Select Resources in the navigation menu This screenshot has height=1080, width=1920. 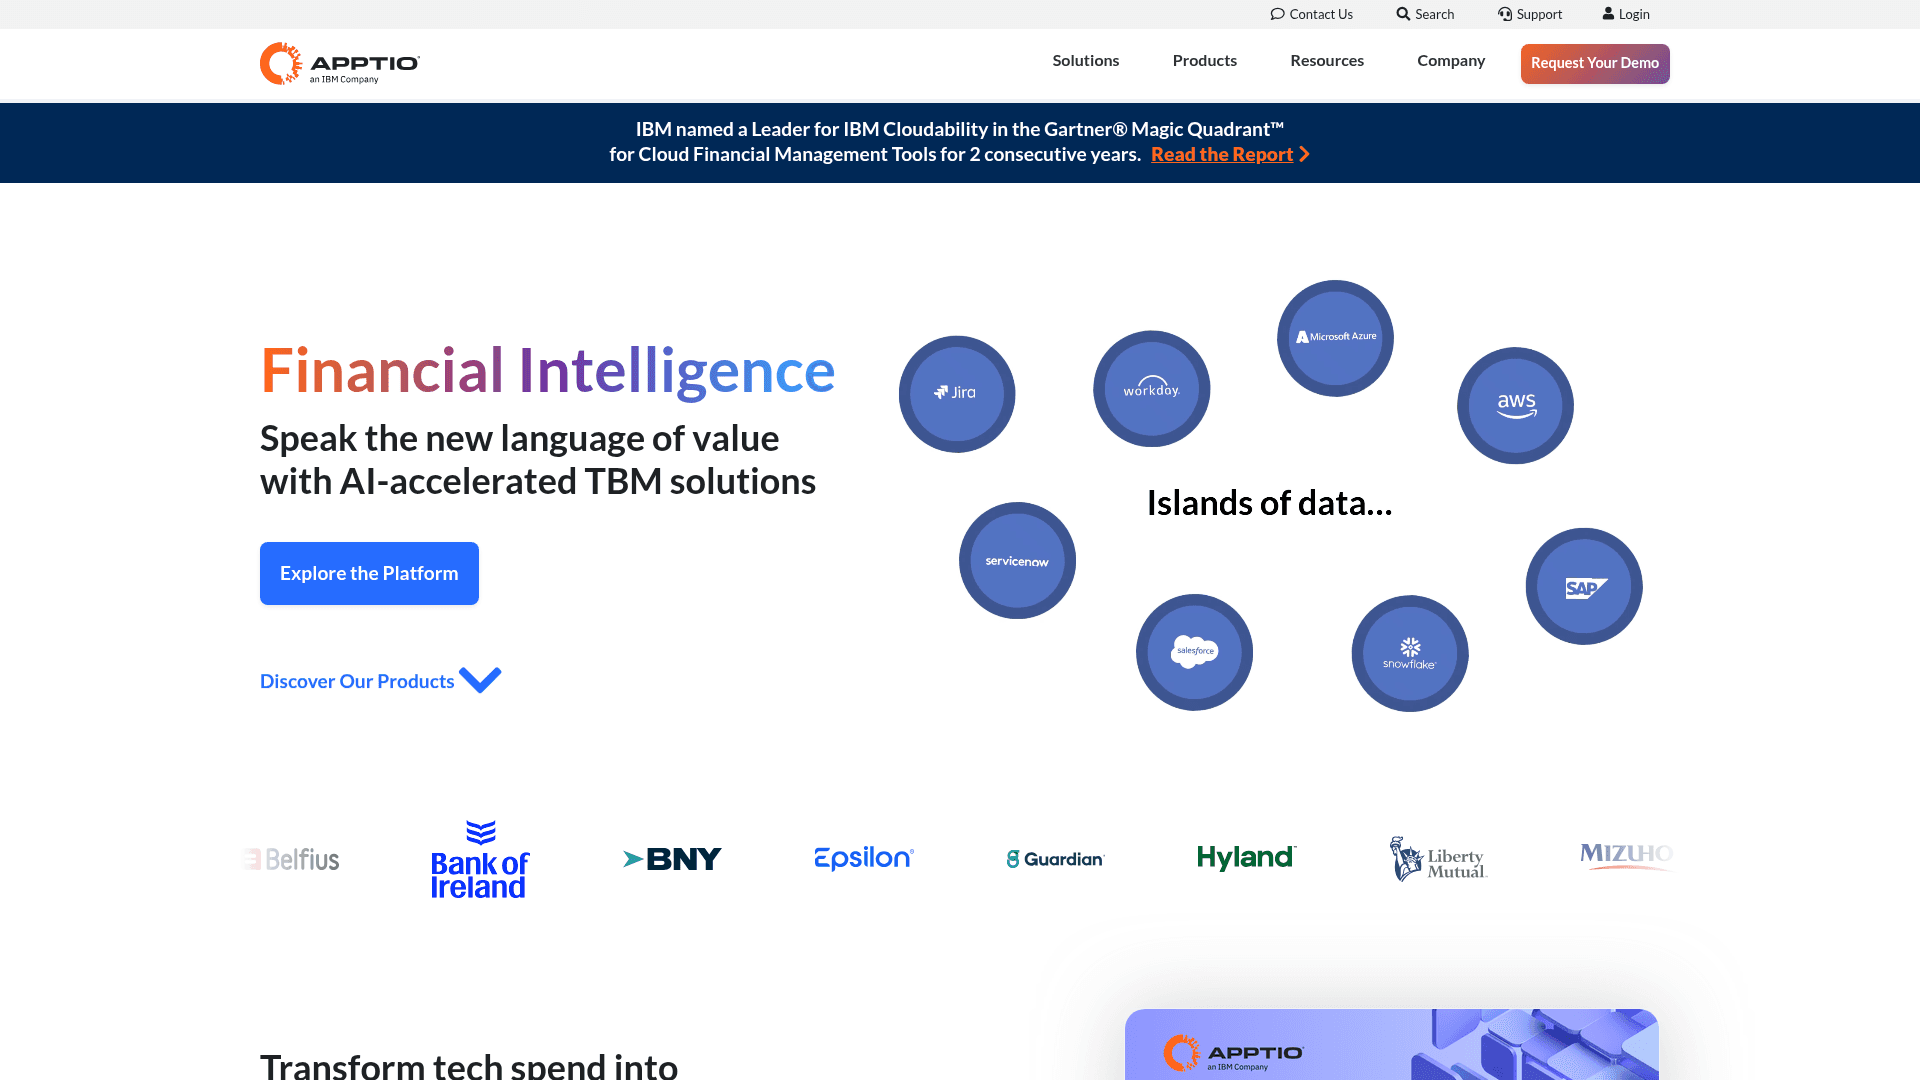tap(1327, 60)
